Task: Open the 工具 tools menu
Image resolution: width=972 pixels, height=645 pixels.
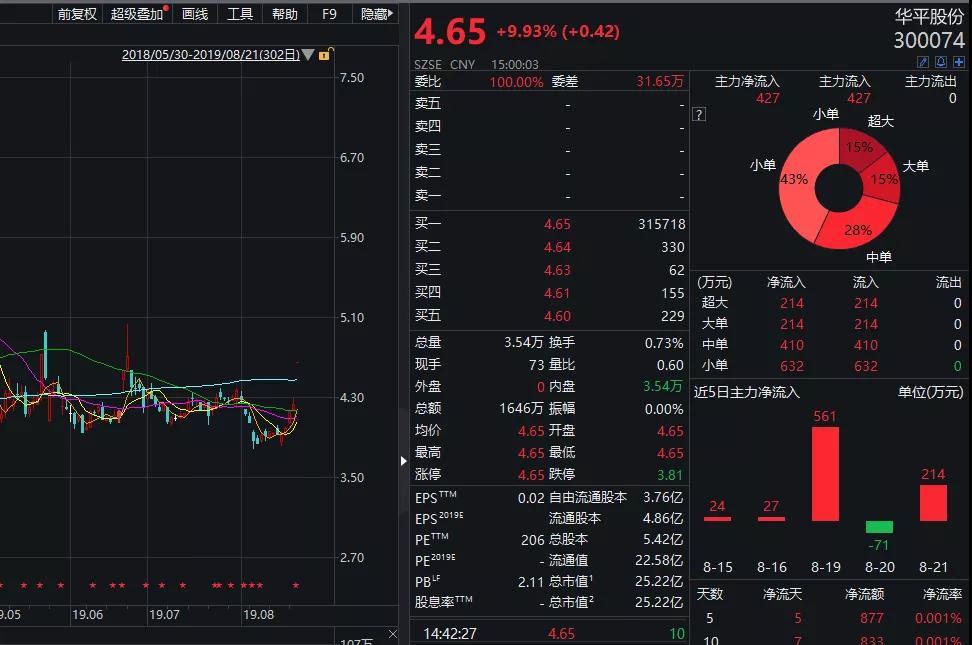Action: click(240, 14)
